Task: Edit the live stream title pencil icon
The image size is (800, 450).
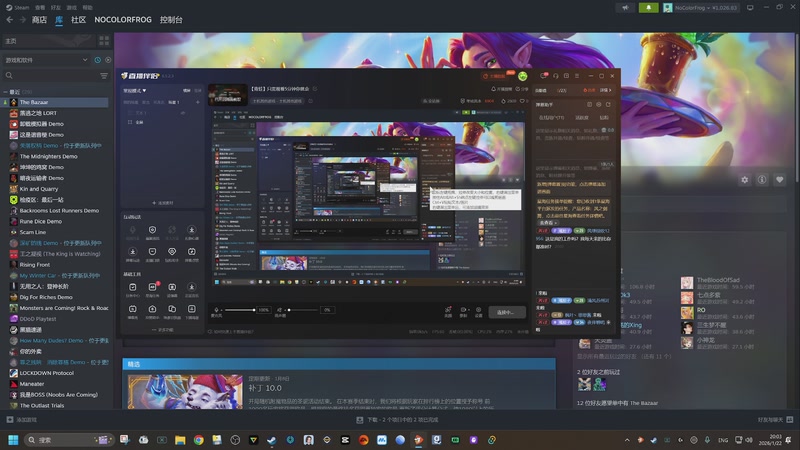Action: click(315, 89)
